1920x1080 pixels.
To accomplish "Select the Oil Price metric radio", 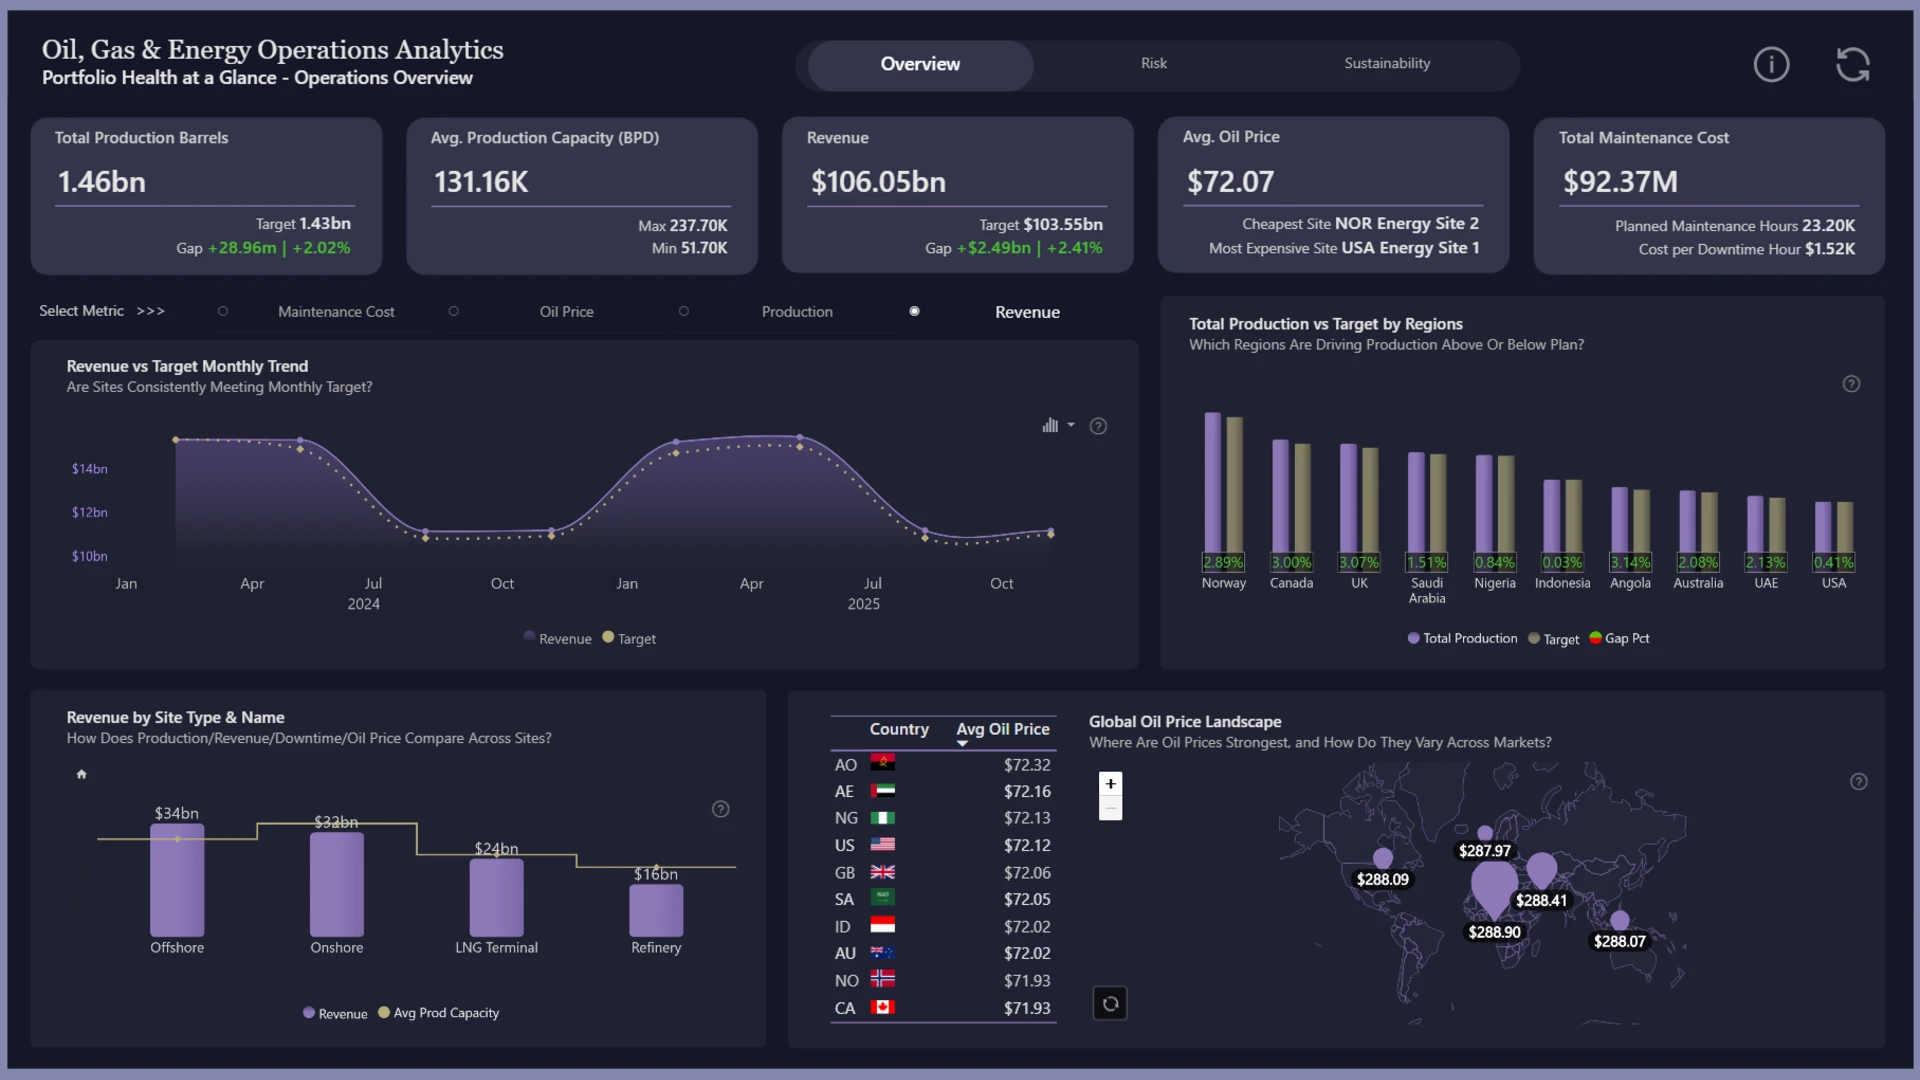I will coord(453,312).
